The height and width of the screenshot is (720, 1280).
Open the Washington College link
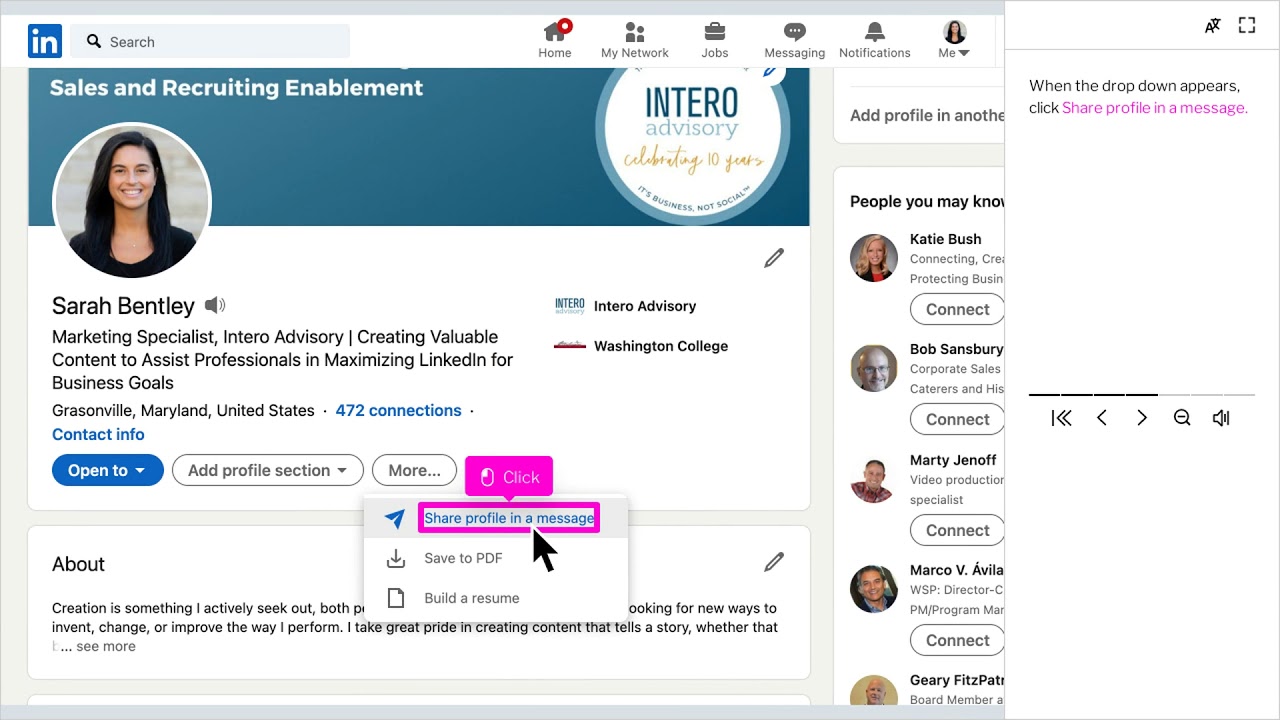pos(661,346)
